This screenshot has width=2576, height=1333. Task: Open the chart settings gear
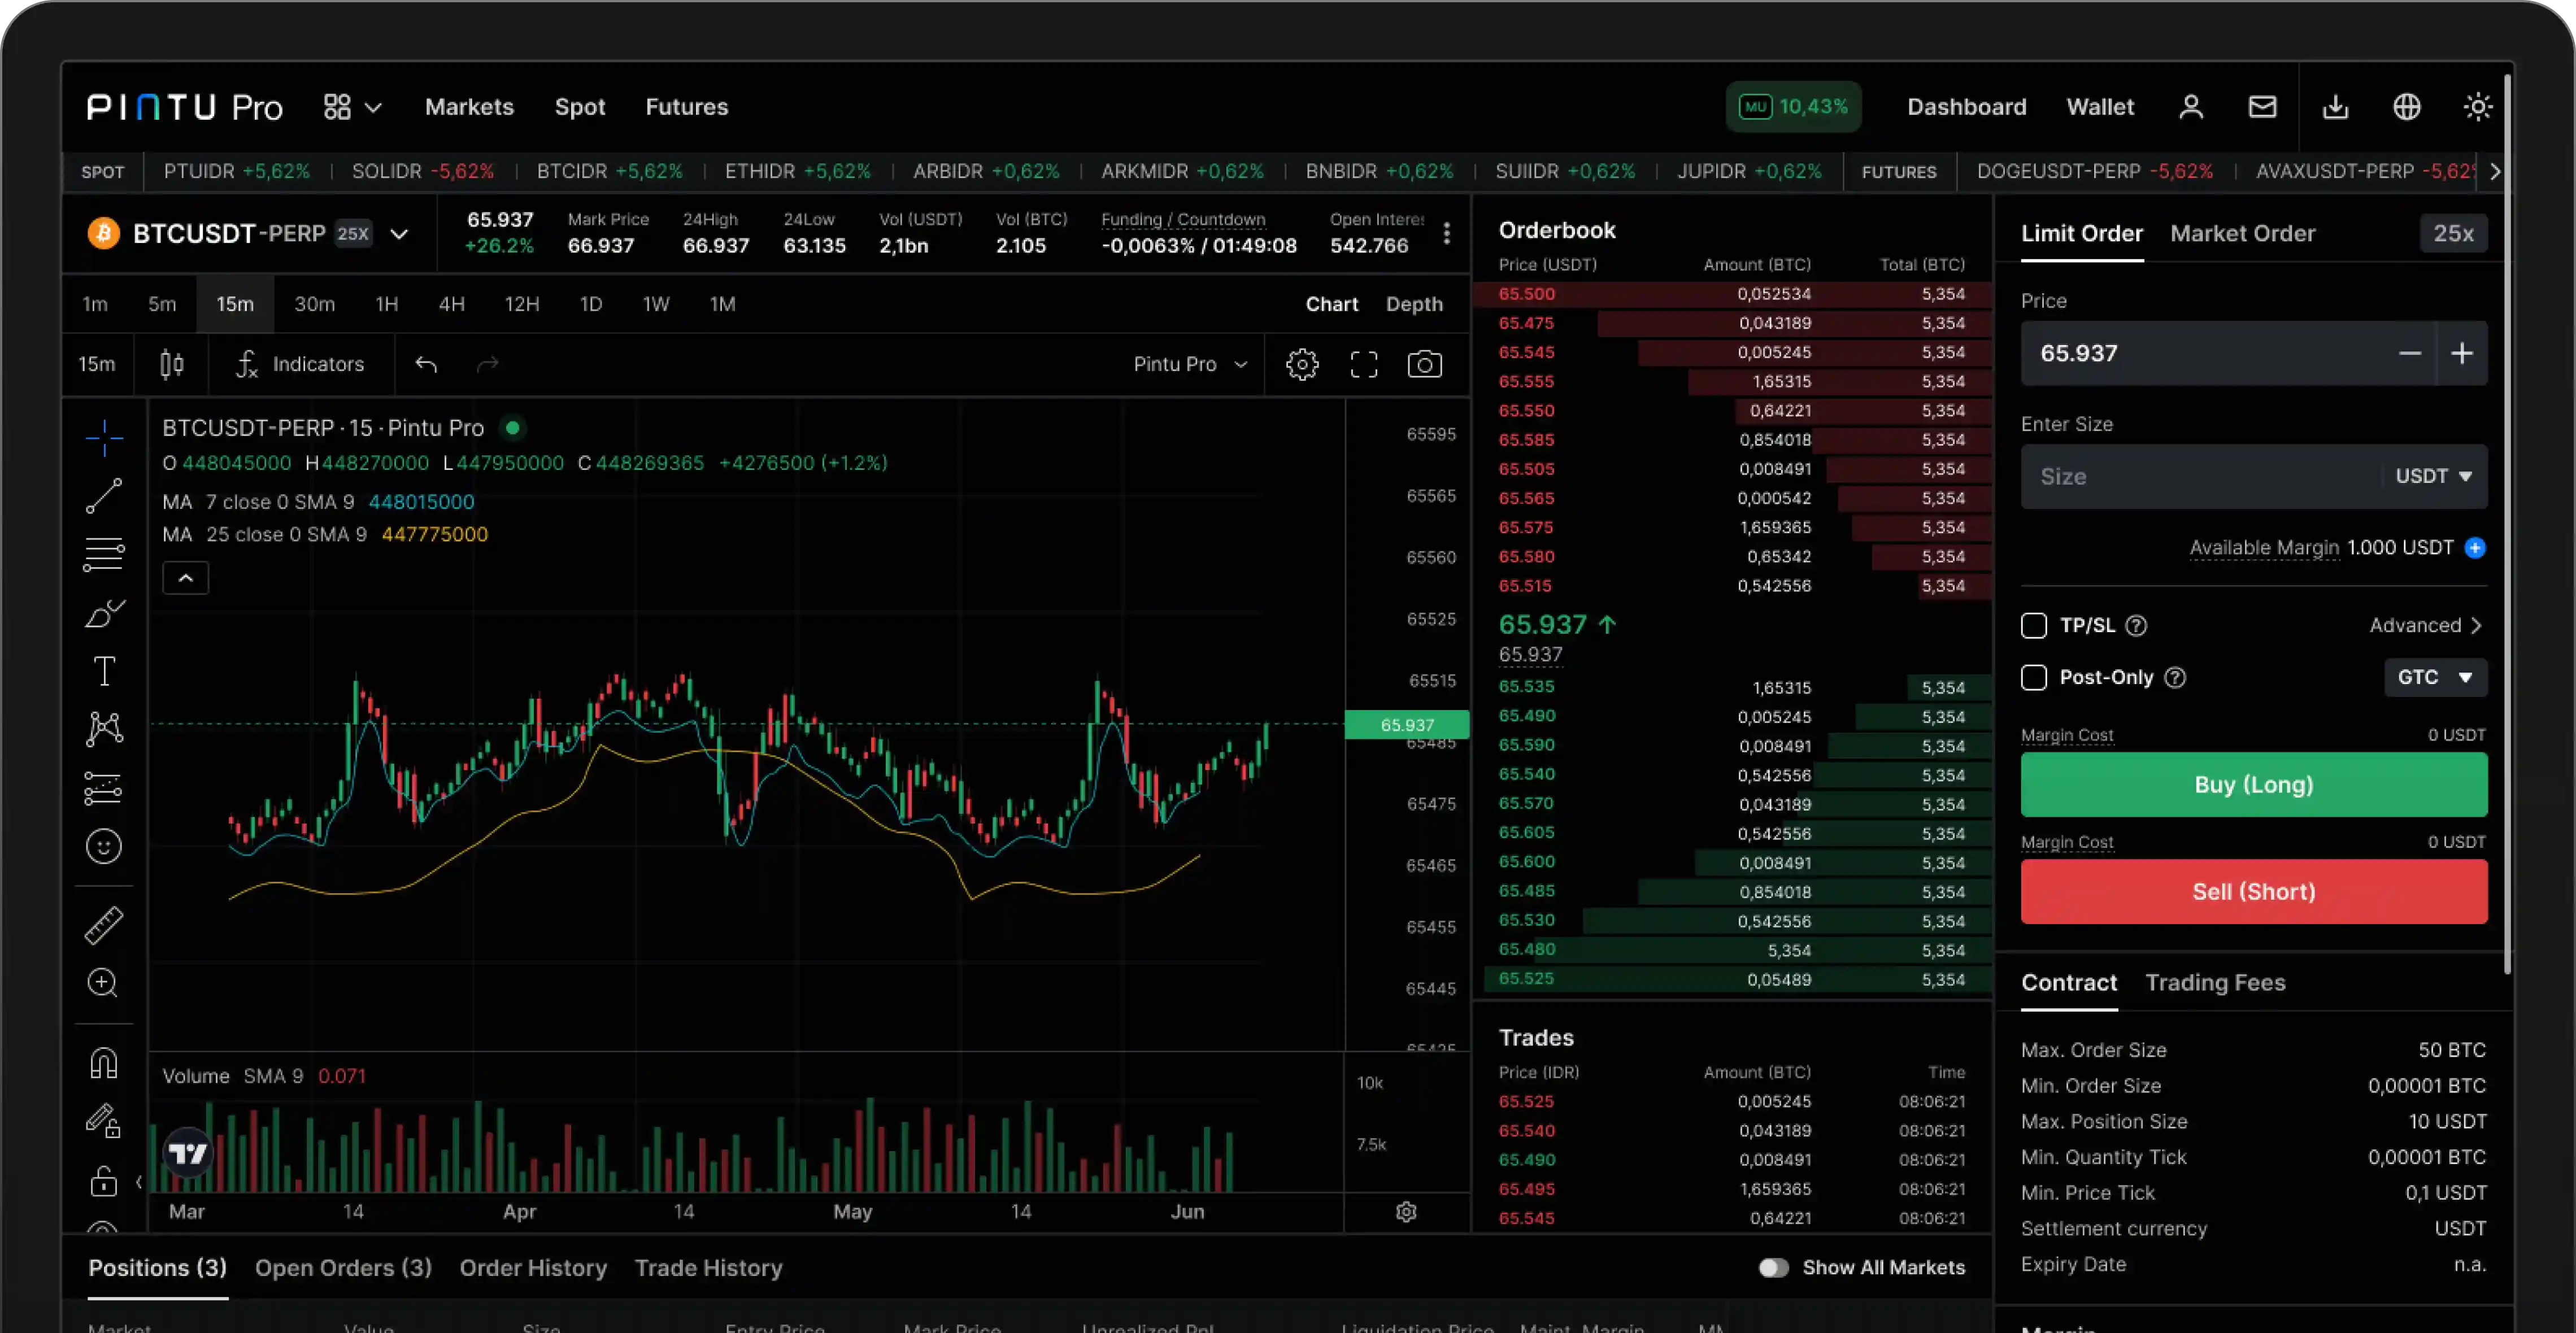(x=1301, y=364)
